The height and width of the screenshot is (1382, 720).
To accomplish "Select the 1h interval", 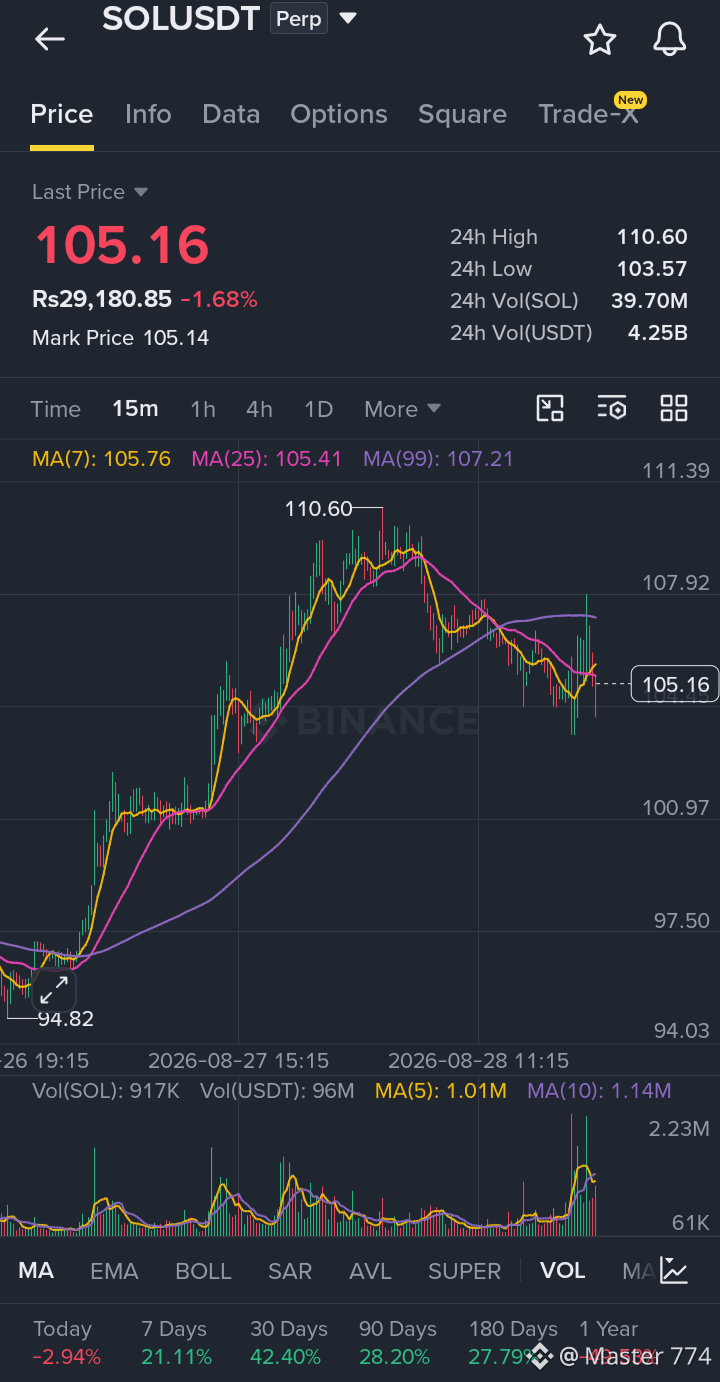I will point(203,409).
